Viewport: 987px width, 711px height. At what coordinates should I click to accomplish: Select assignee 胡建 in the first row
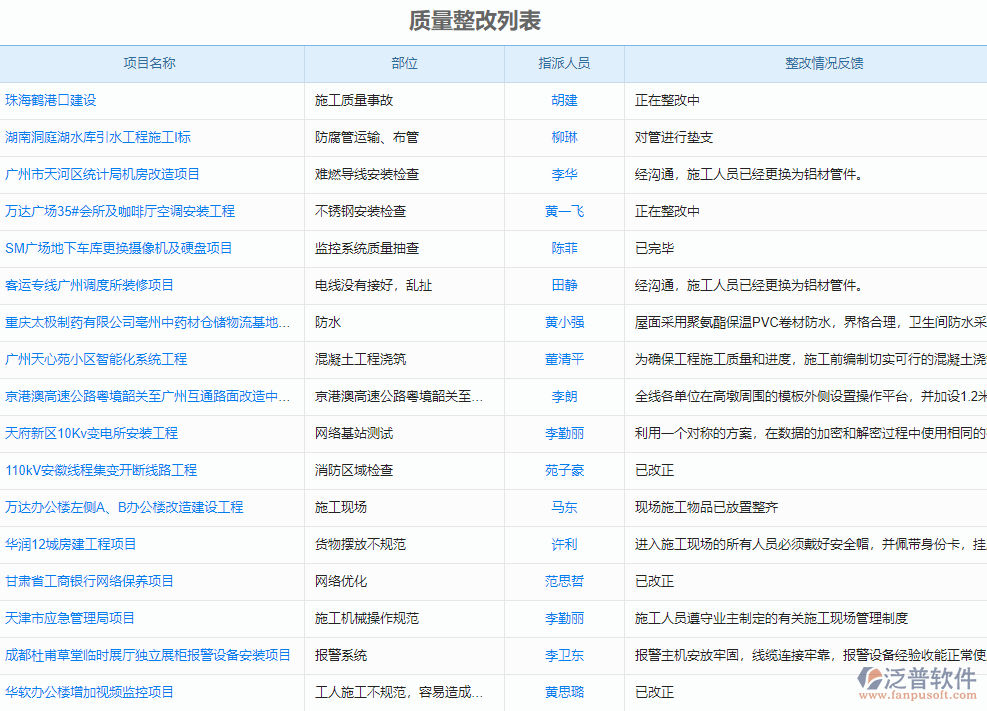pos(563,100)
